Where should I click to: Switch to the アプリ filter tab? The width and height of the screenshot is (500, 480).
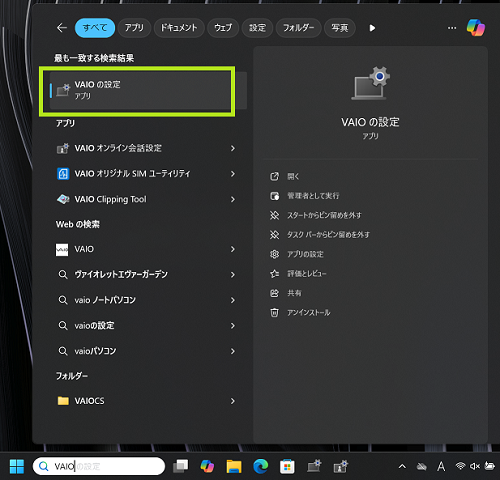point(134,28)
